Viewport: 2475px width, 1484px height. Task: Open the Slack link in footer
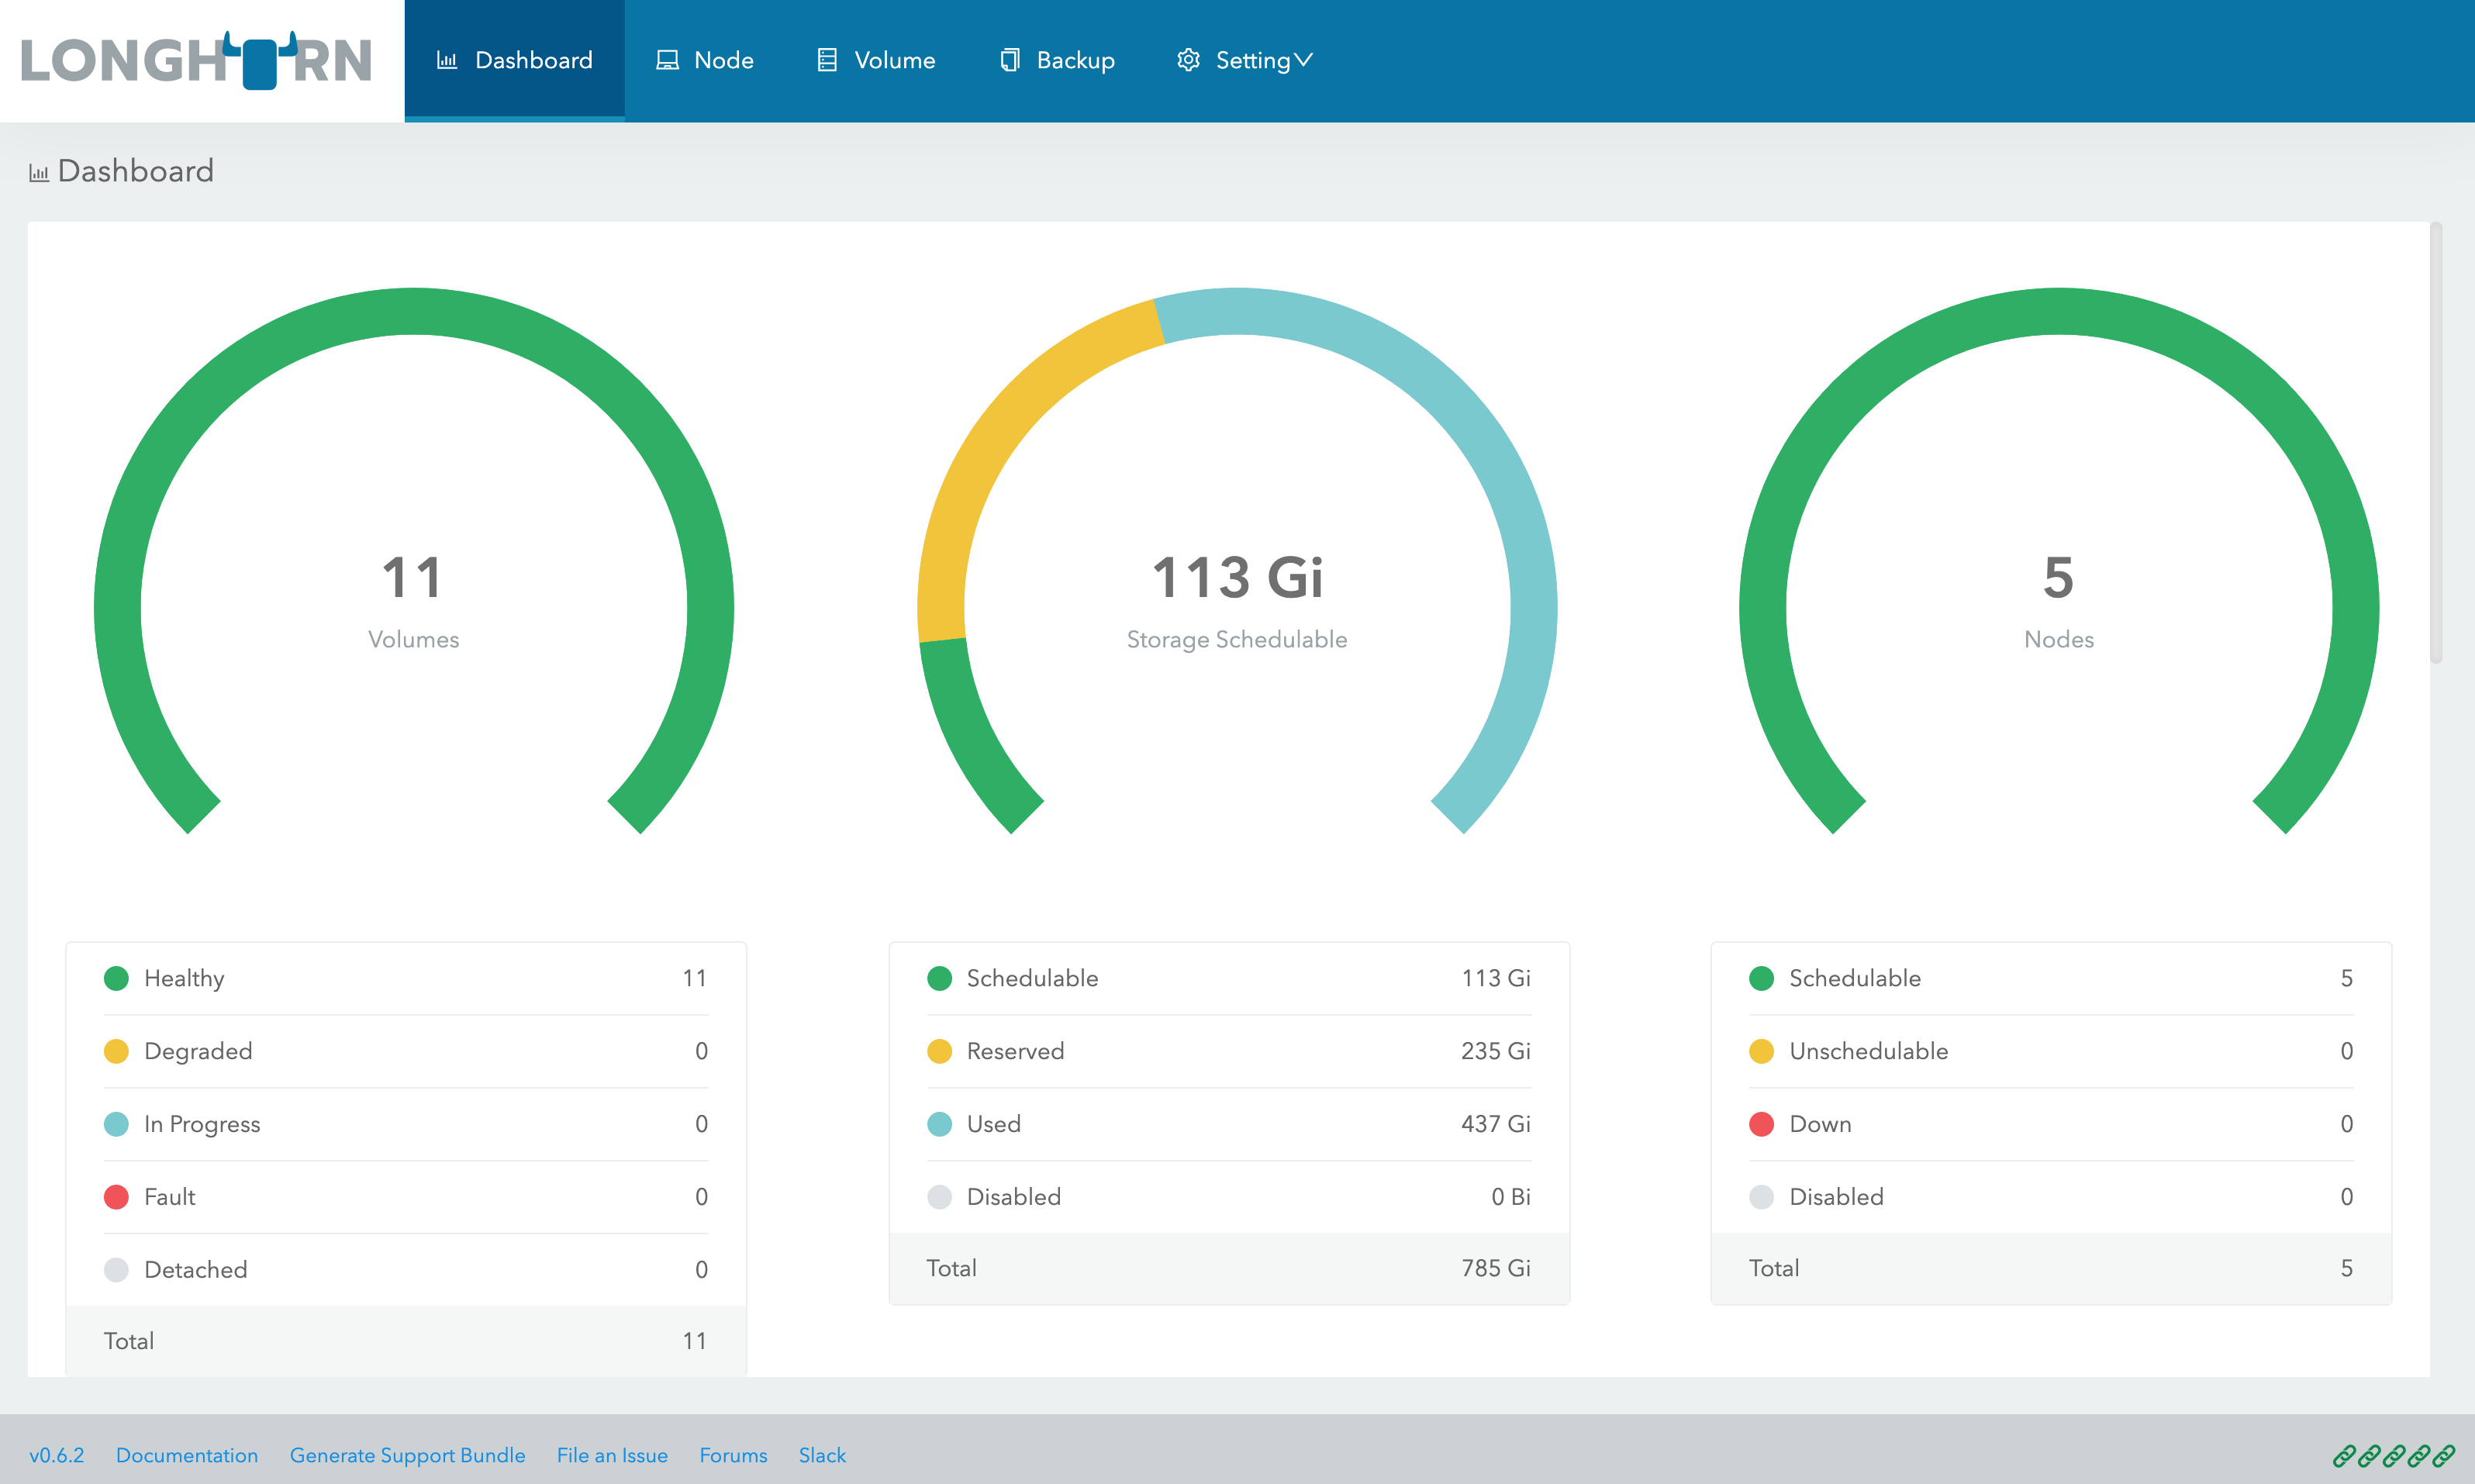822,1455
